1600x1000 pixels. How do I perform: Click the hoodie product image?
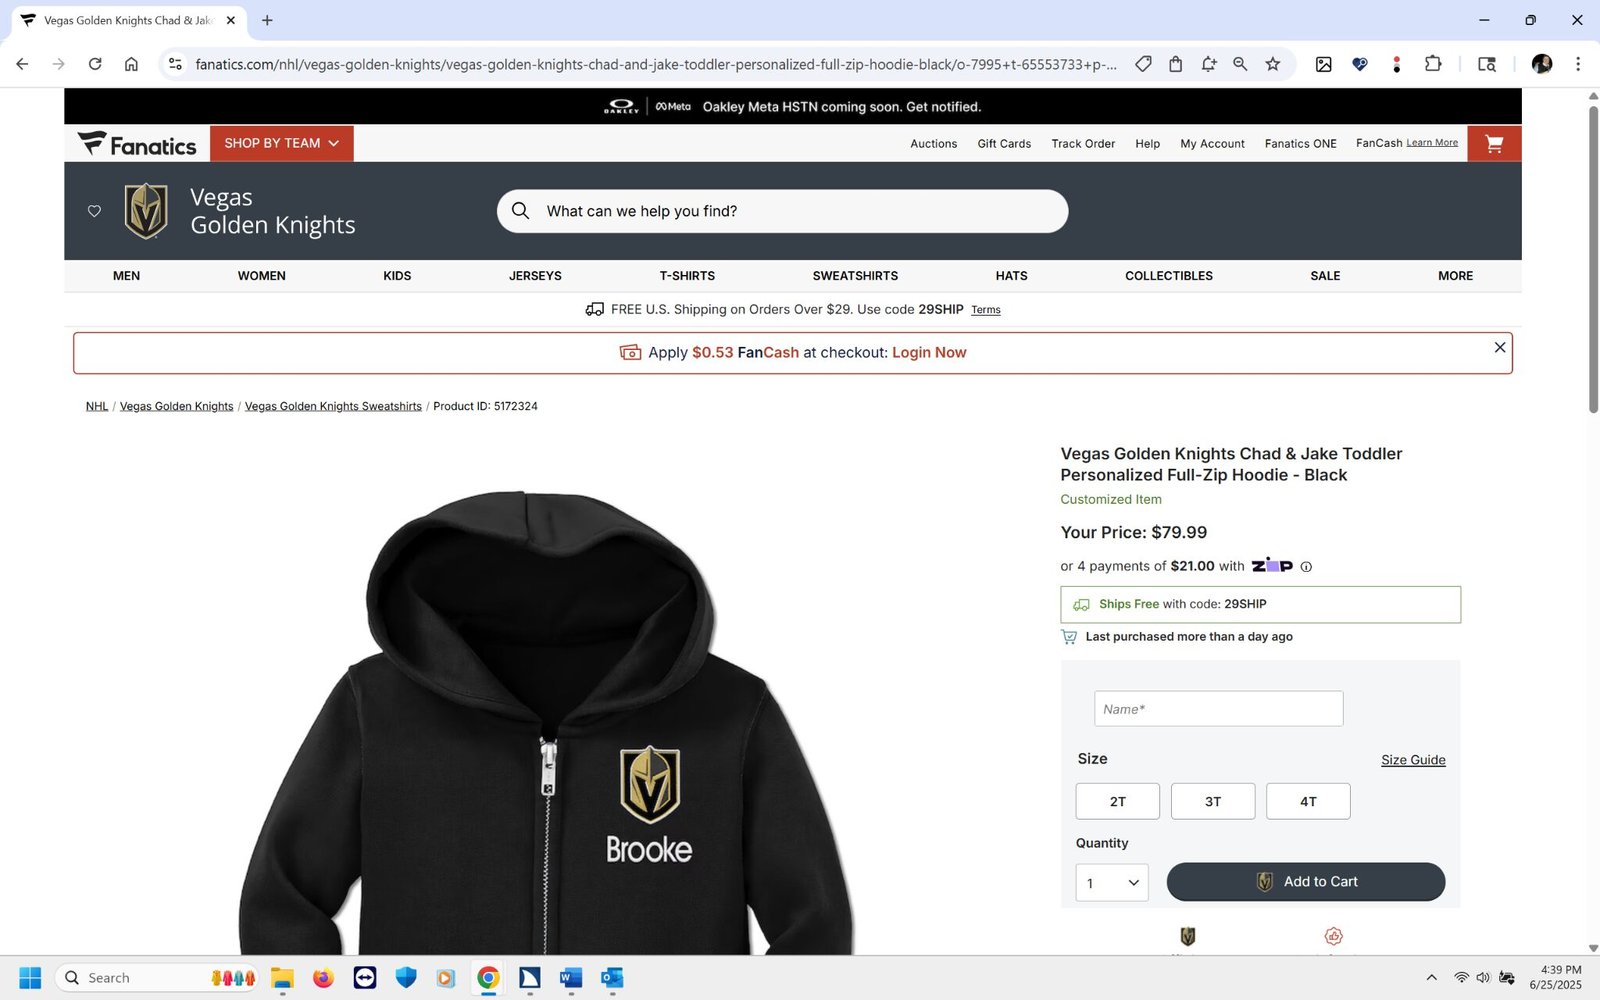click(x=545, y=722)
